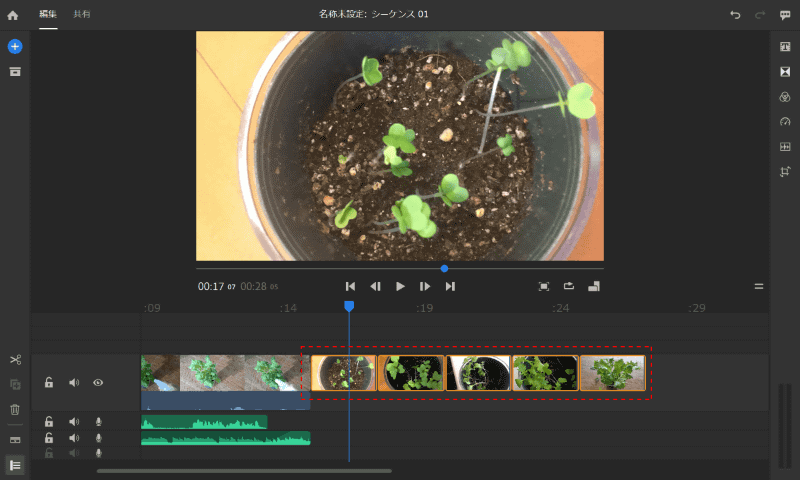This screenshot has width=800, height=480.
Task: Click the blue Add Media plus button
Action: coord(15,47)
